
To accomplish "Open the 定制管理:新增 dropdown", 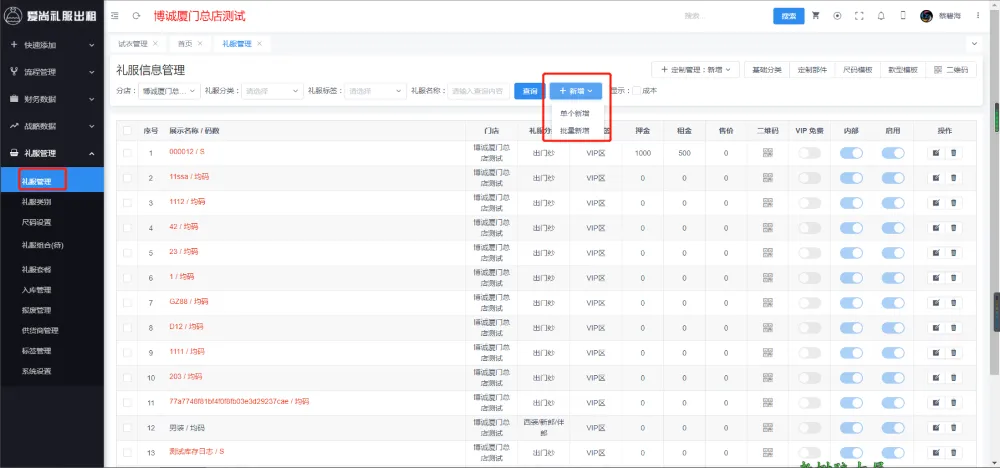I will click(696, 70).
